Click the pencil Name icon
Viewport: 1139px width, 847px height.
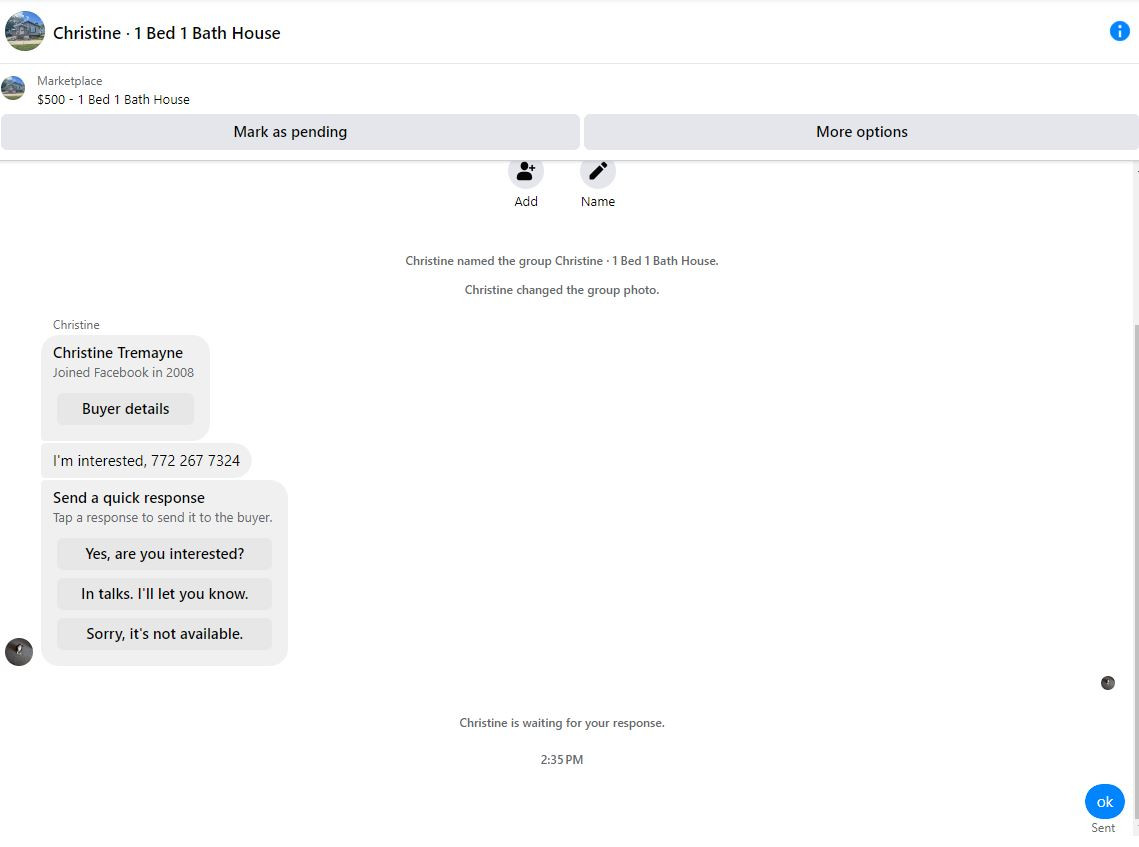click(598, 171)
